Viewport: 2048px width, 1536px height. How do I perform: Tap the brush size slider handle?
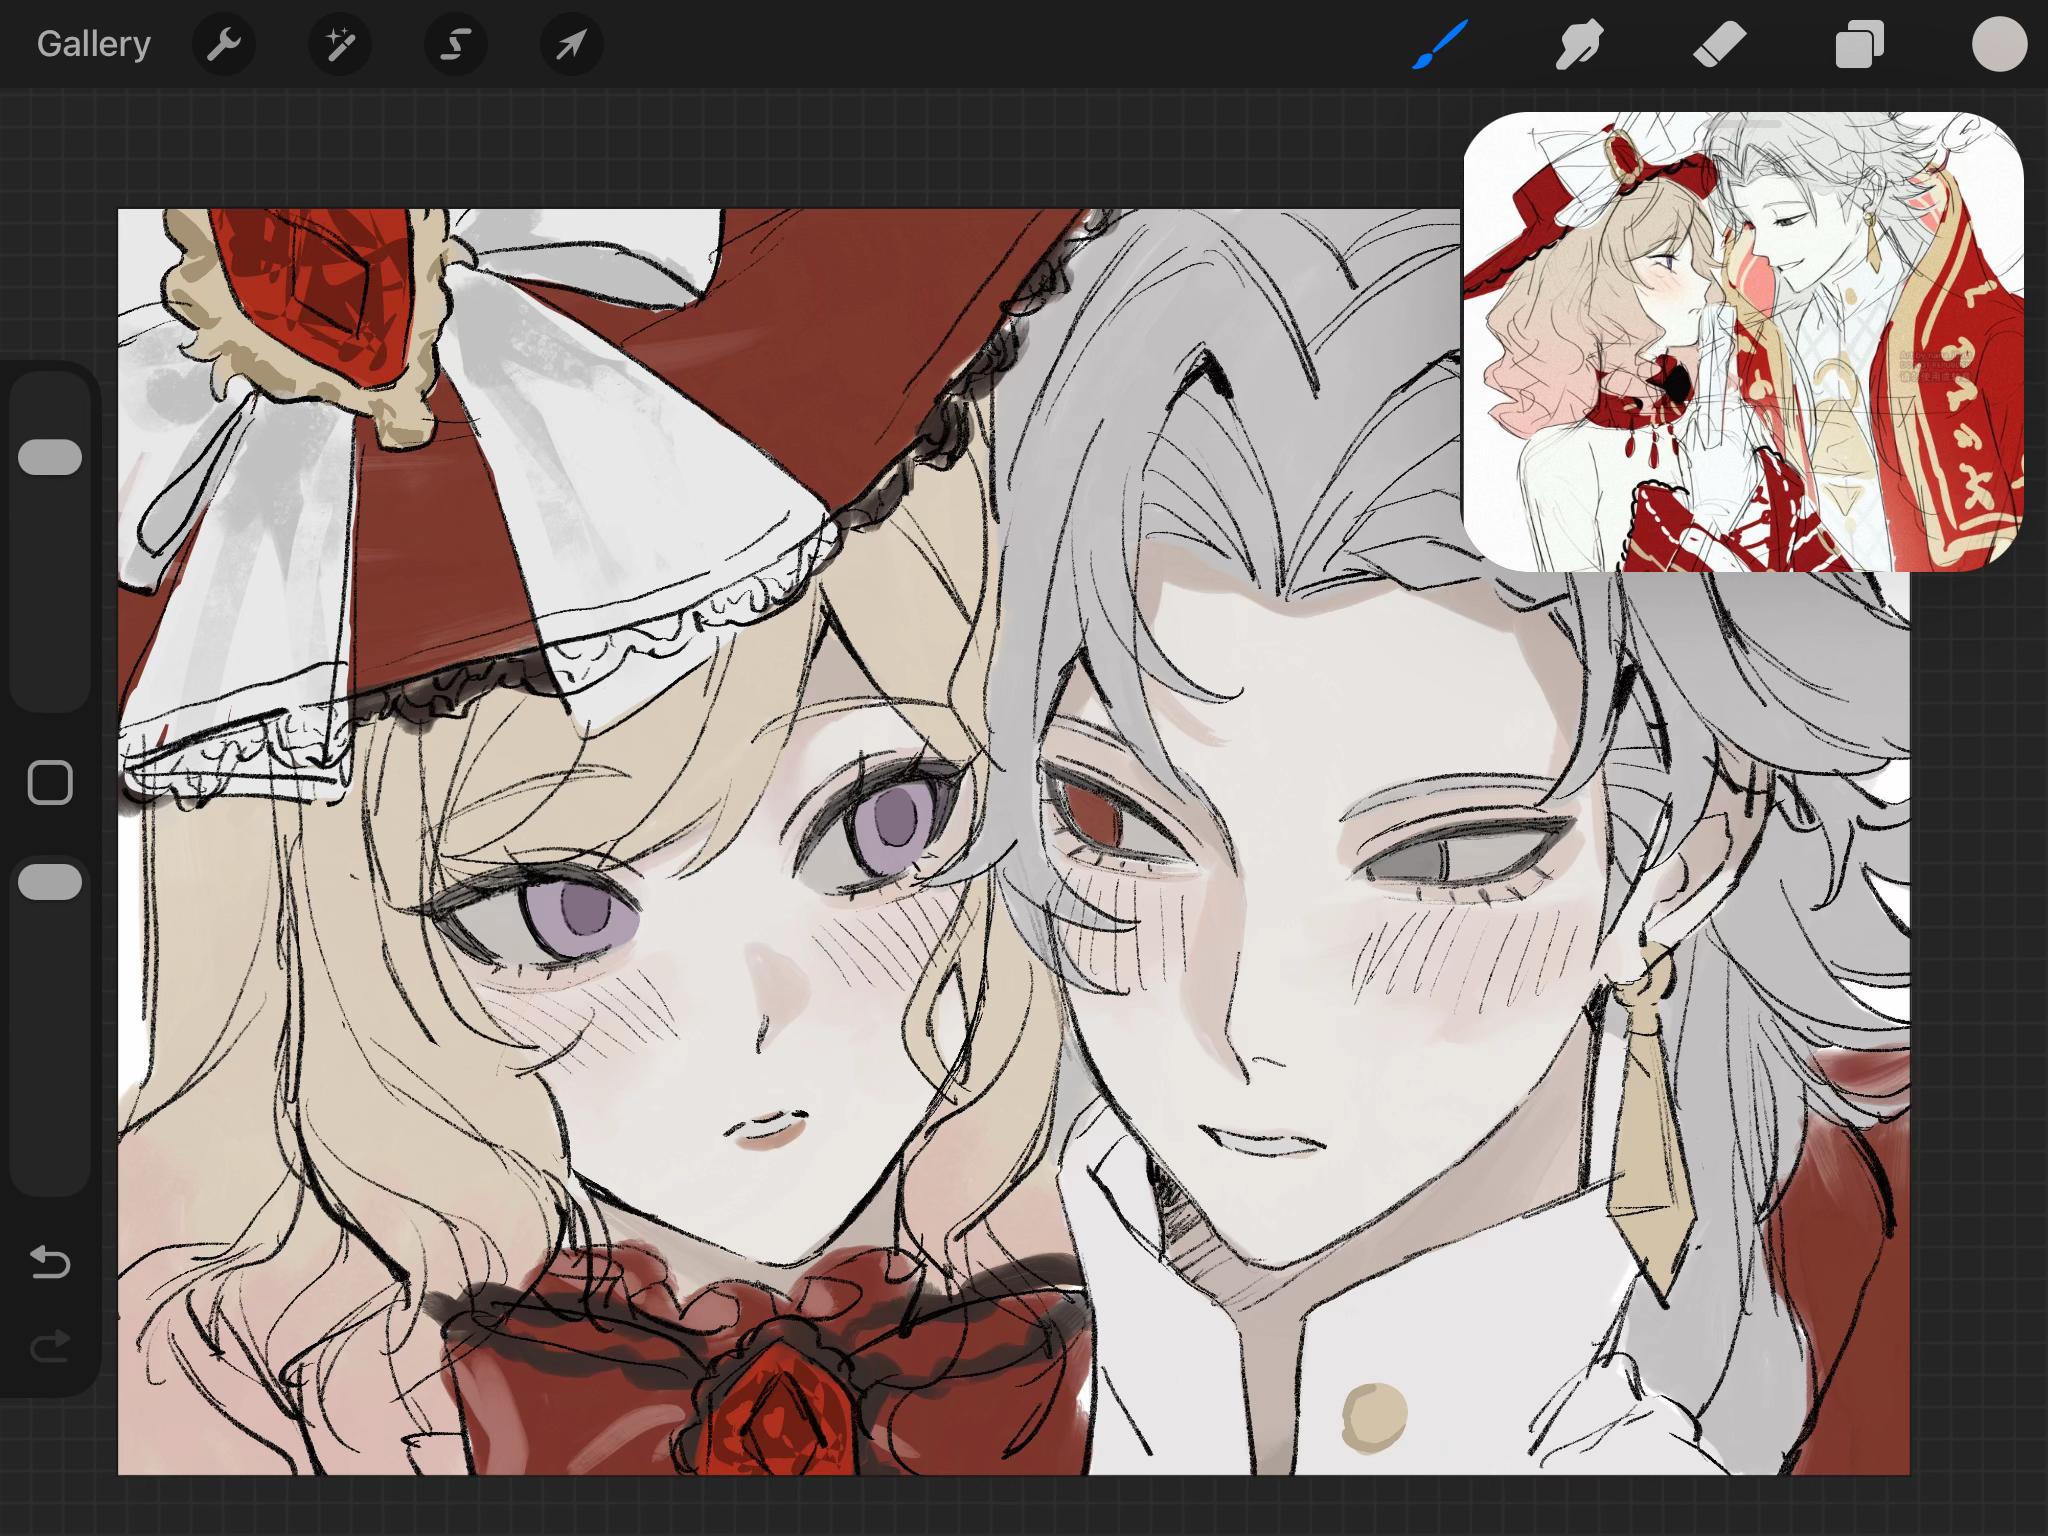[x=50, y=457]
